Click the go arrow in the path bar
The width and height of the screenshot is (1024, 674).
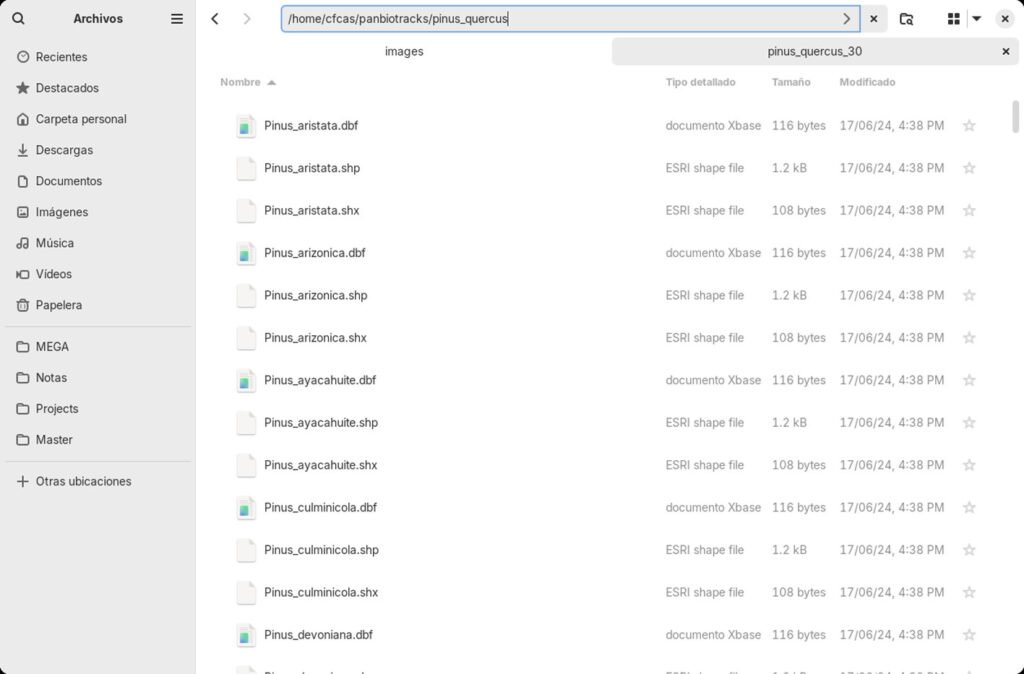(x=847, y=19)
